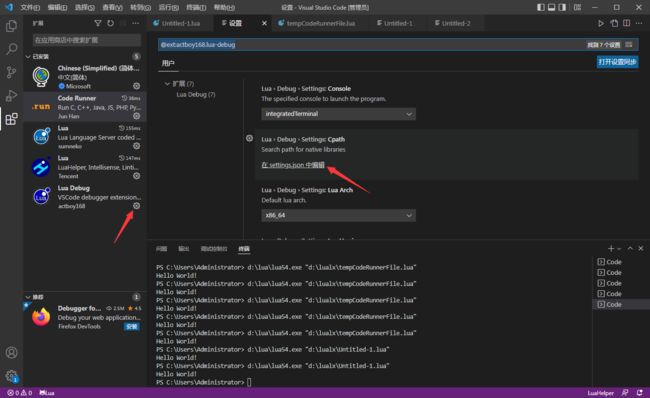The height and width of the screenshot is (398, 650).
Task: Refresh the extensions list
Action: [x=110, y=23]
